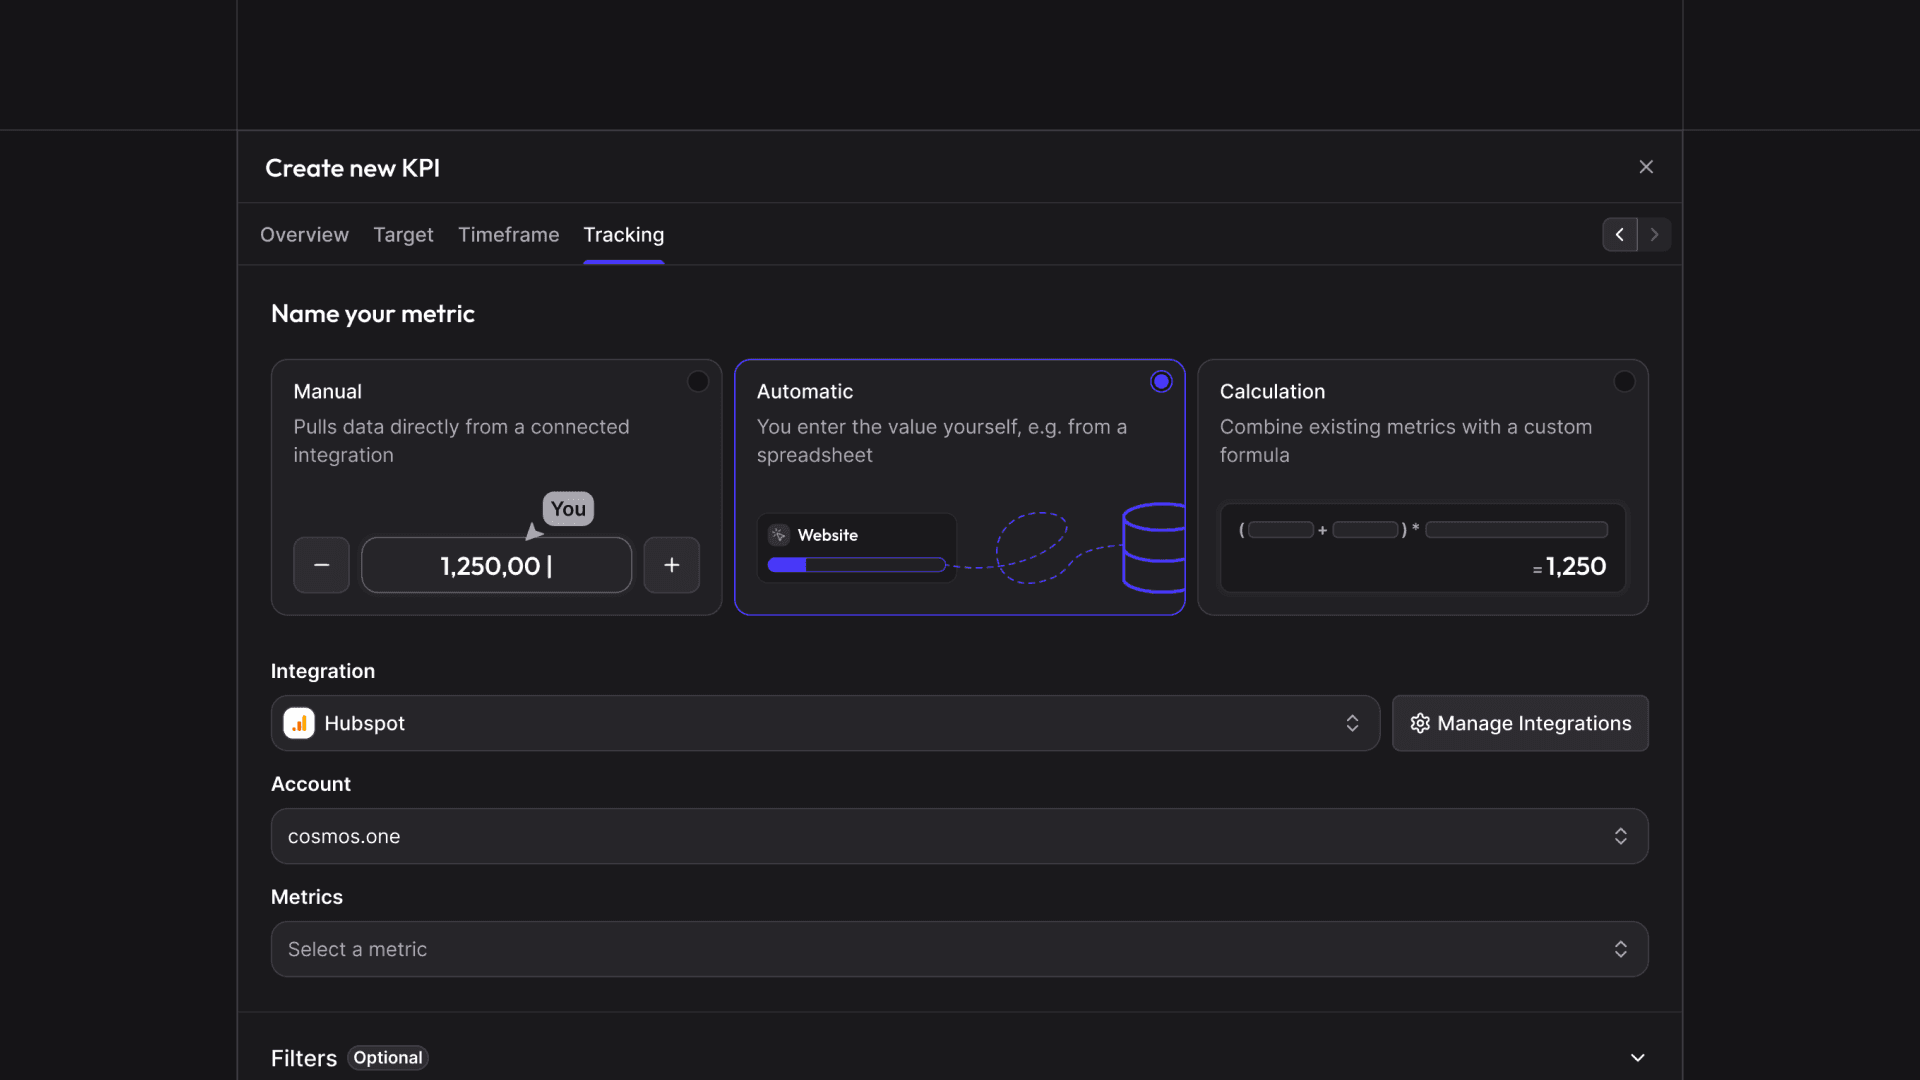The image size is (1920, 1080).
Task: Click the Website source icon
Action: coord(779,535)
